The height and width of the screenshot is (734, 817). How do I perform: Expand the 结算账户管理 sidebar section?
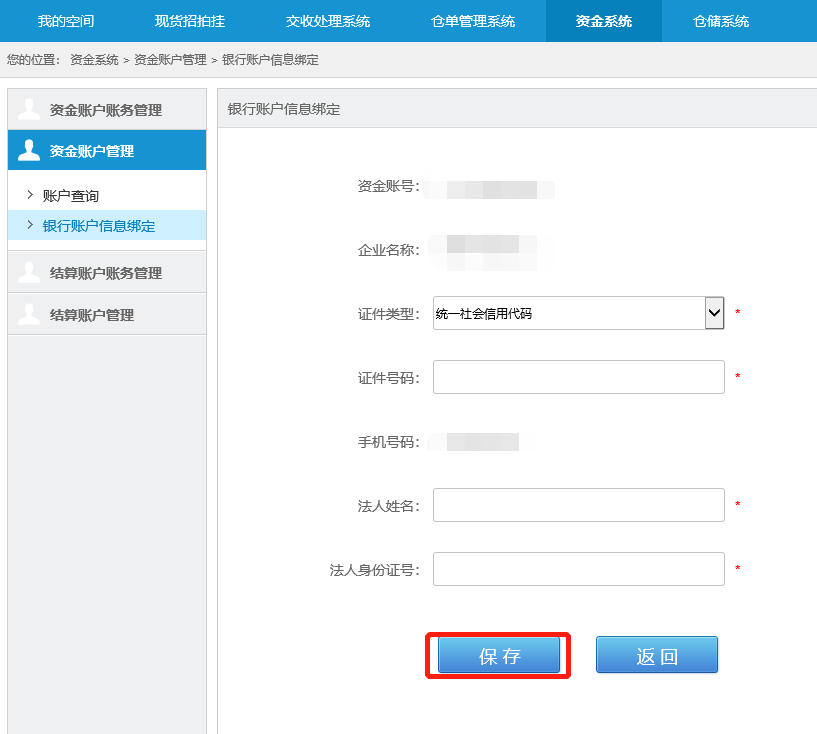pos(92,315)
